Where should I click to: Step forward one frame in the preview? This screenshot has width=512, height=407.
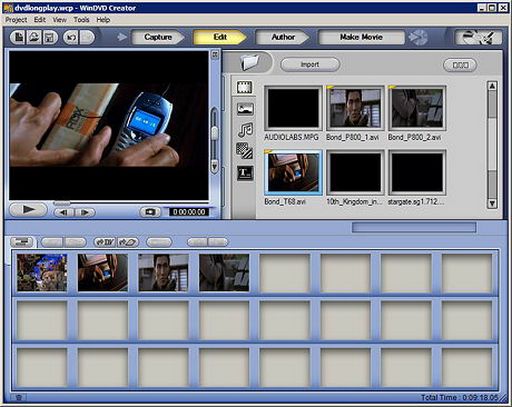tap(85, 212)
